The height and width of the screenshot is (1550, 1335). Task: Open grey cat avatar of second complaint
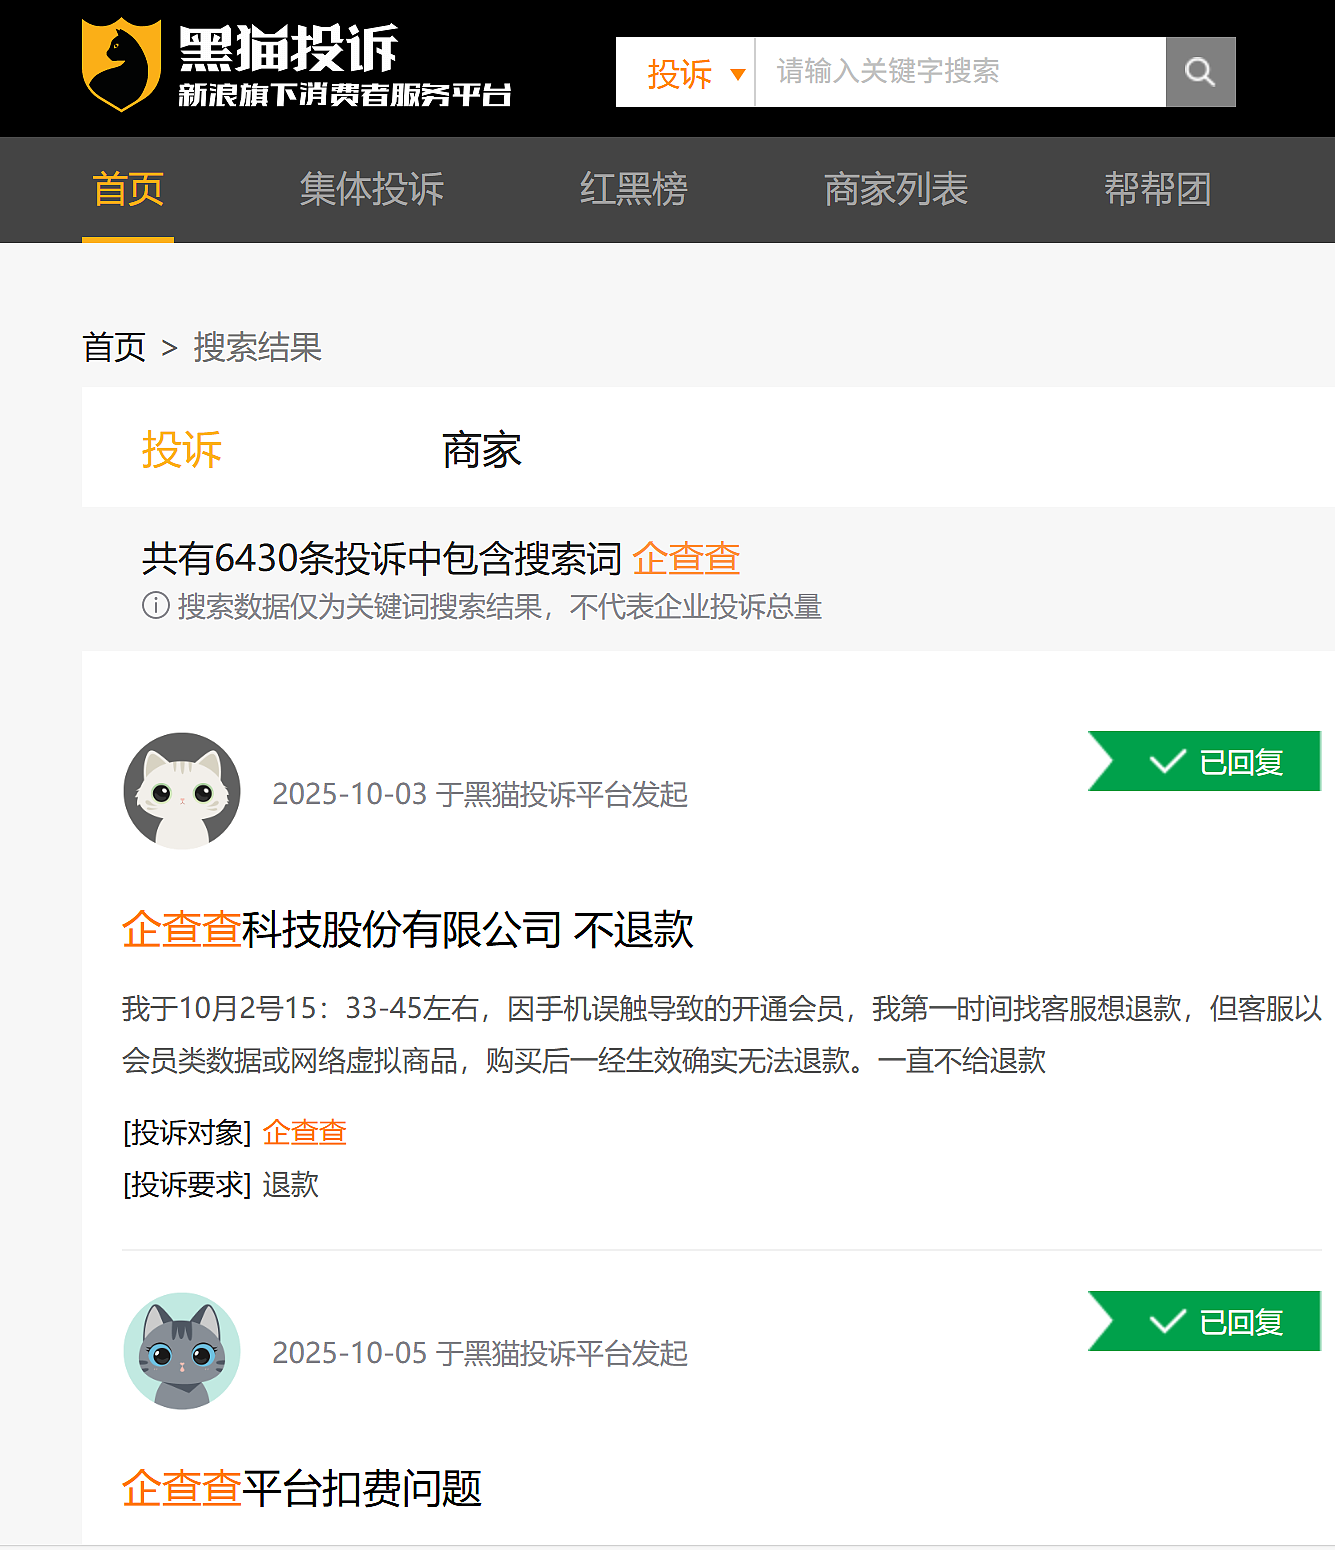click(182, 1351)
